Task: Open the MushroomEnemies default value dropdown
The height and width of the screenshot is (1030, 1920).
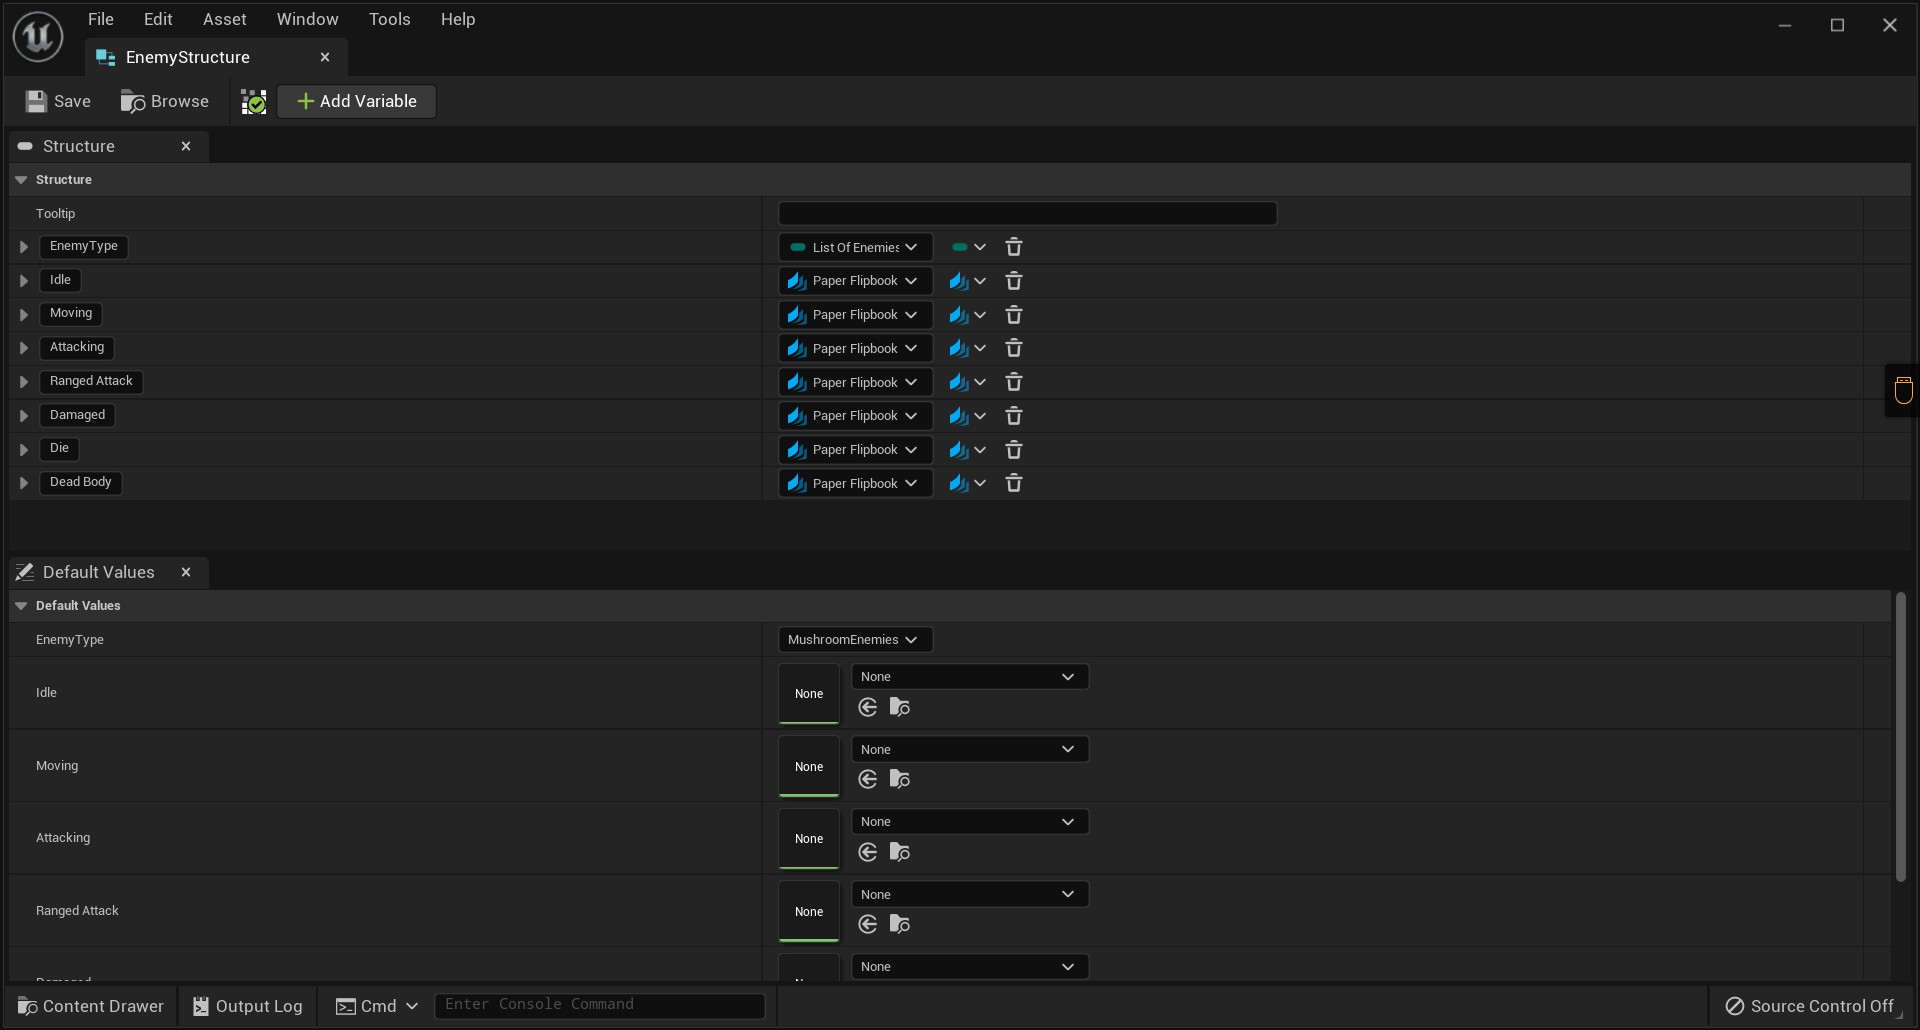Action: [855, 640]
